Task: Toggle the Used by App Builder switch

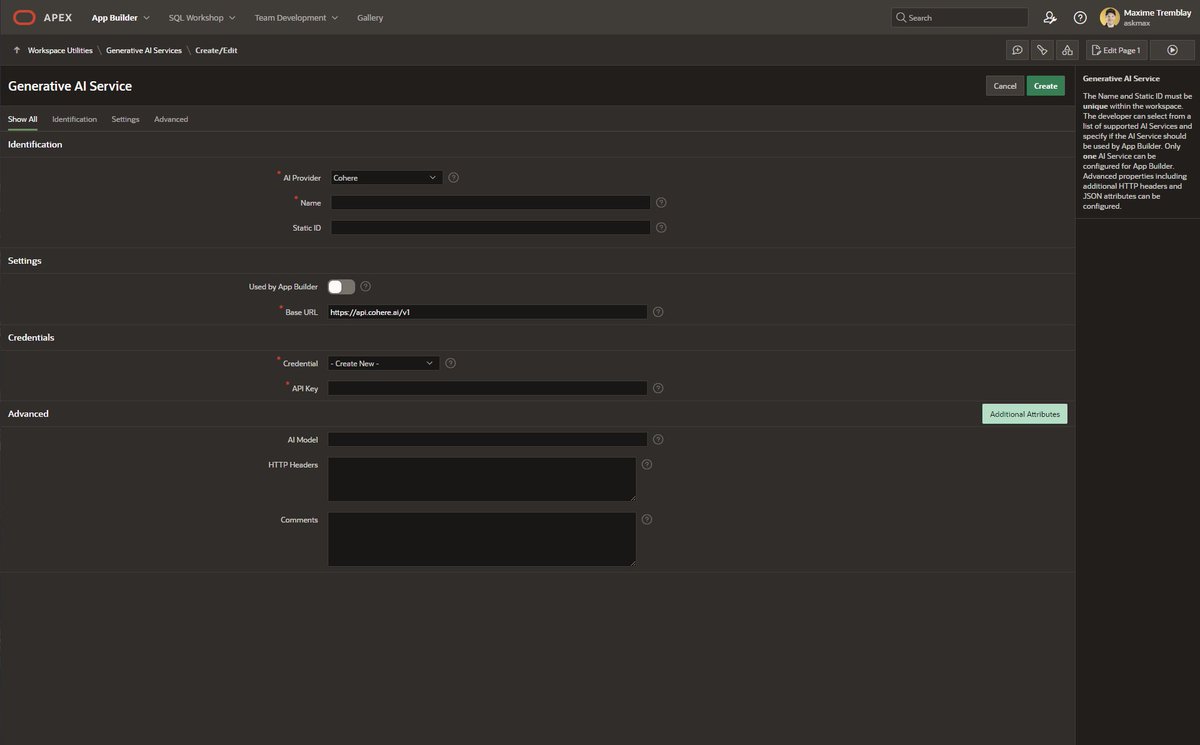Action: click(341, 286)
